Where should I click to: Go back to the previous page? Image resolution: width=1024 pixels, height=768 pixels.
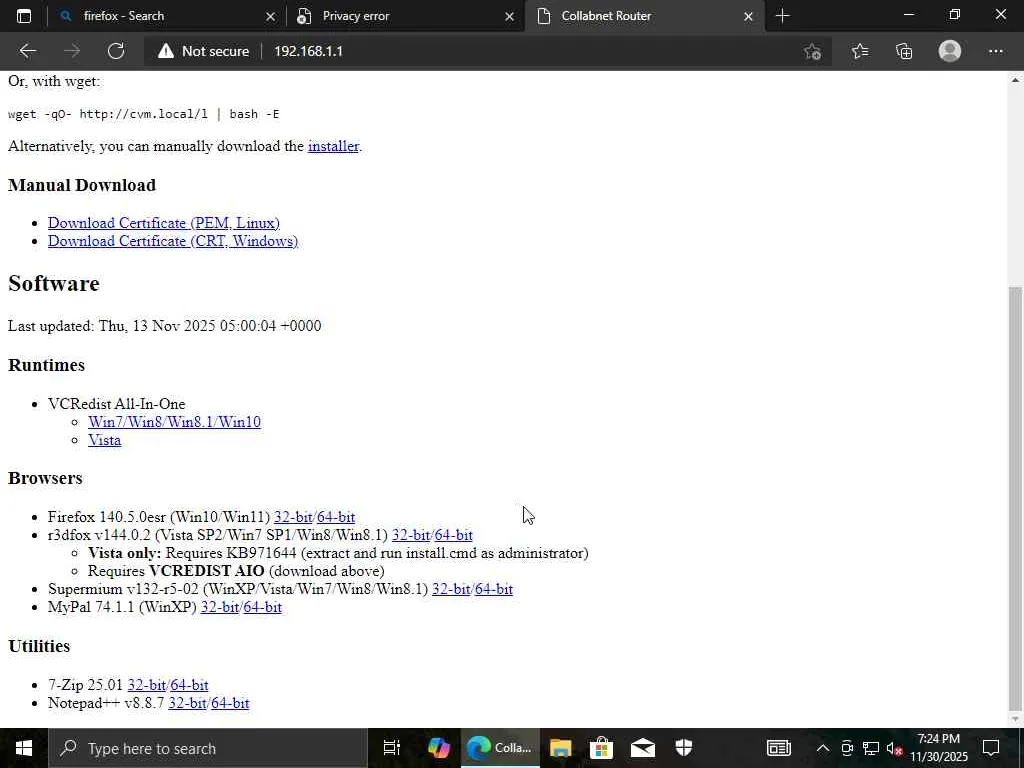pos(27,51)
